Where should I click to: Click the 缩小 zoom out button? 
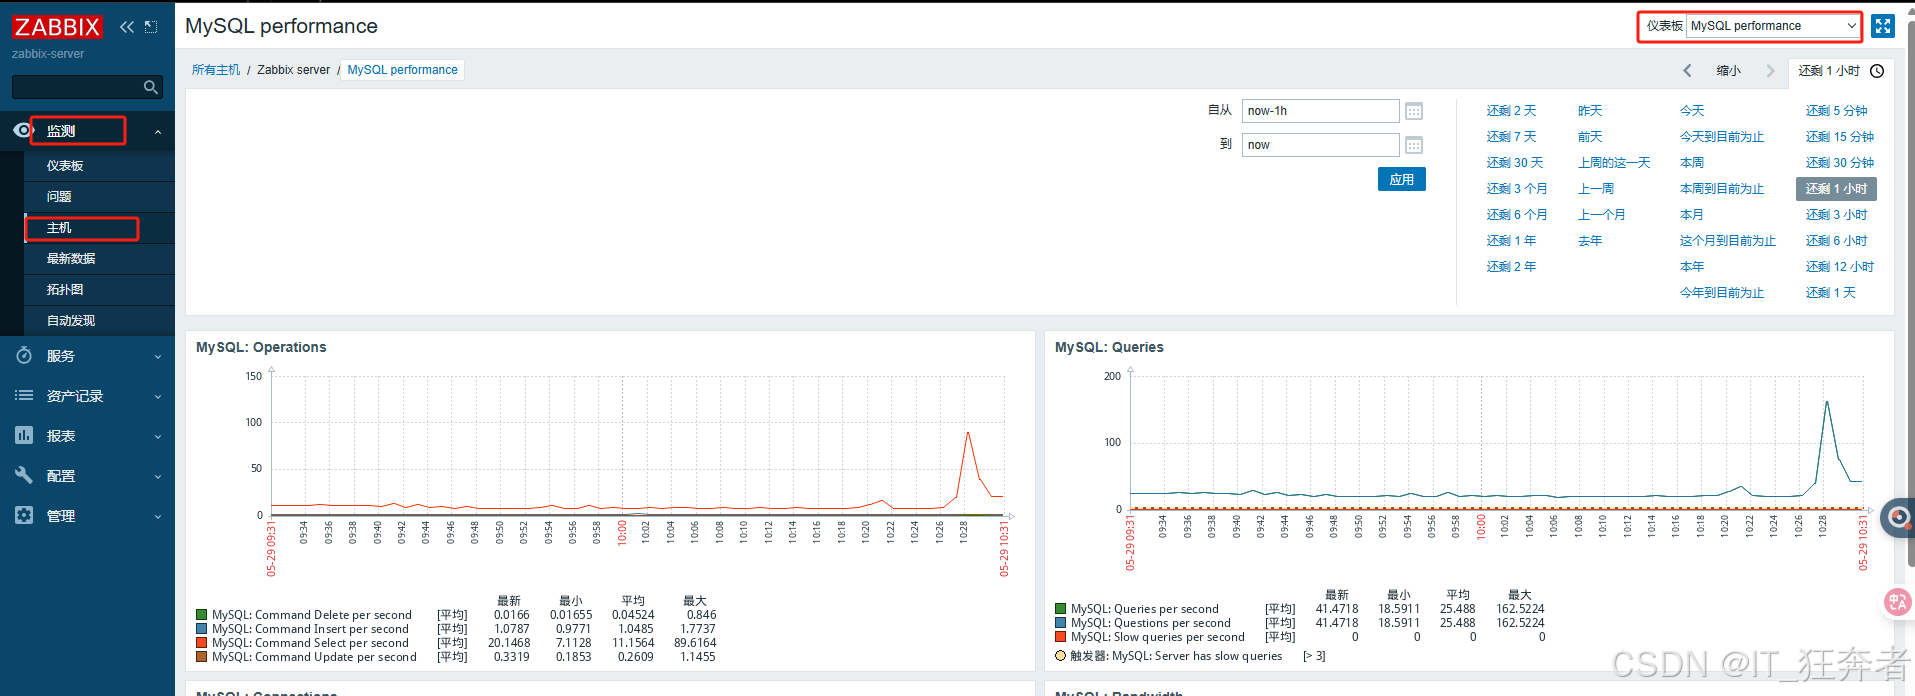1729,71
